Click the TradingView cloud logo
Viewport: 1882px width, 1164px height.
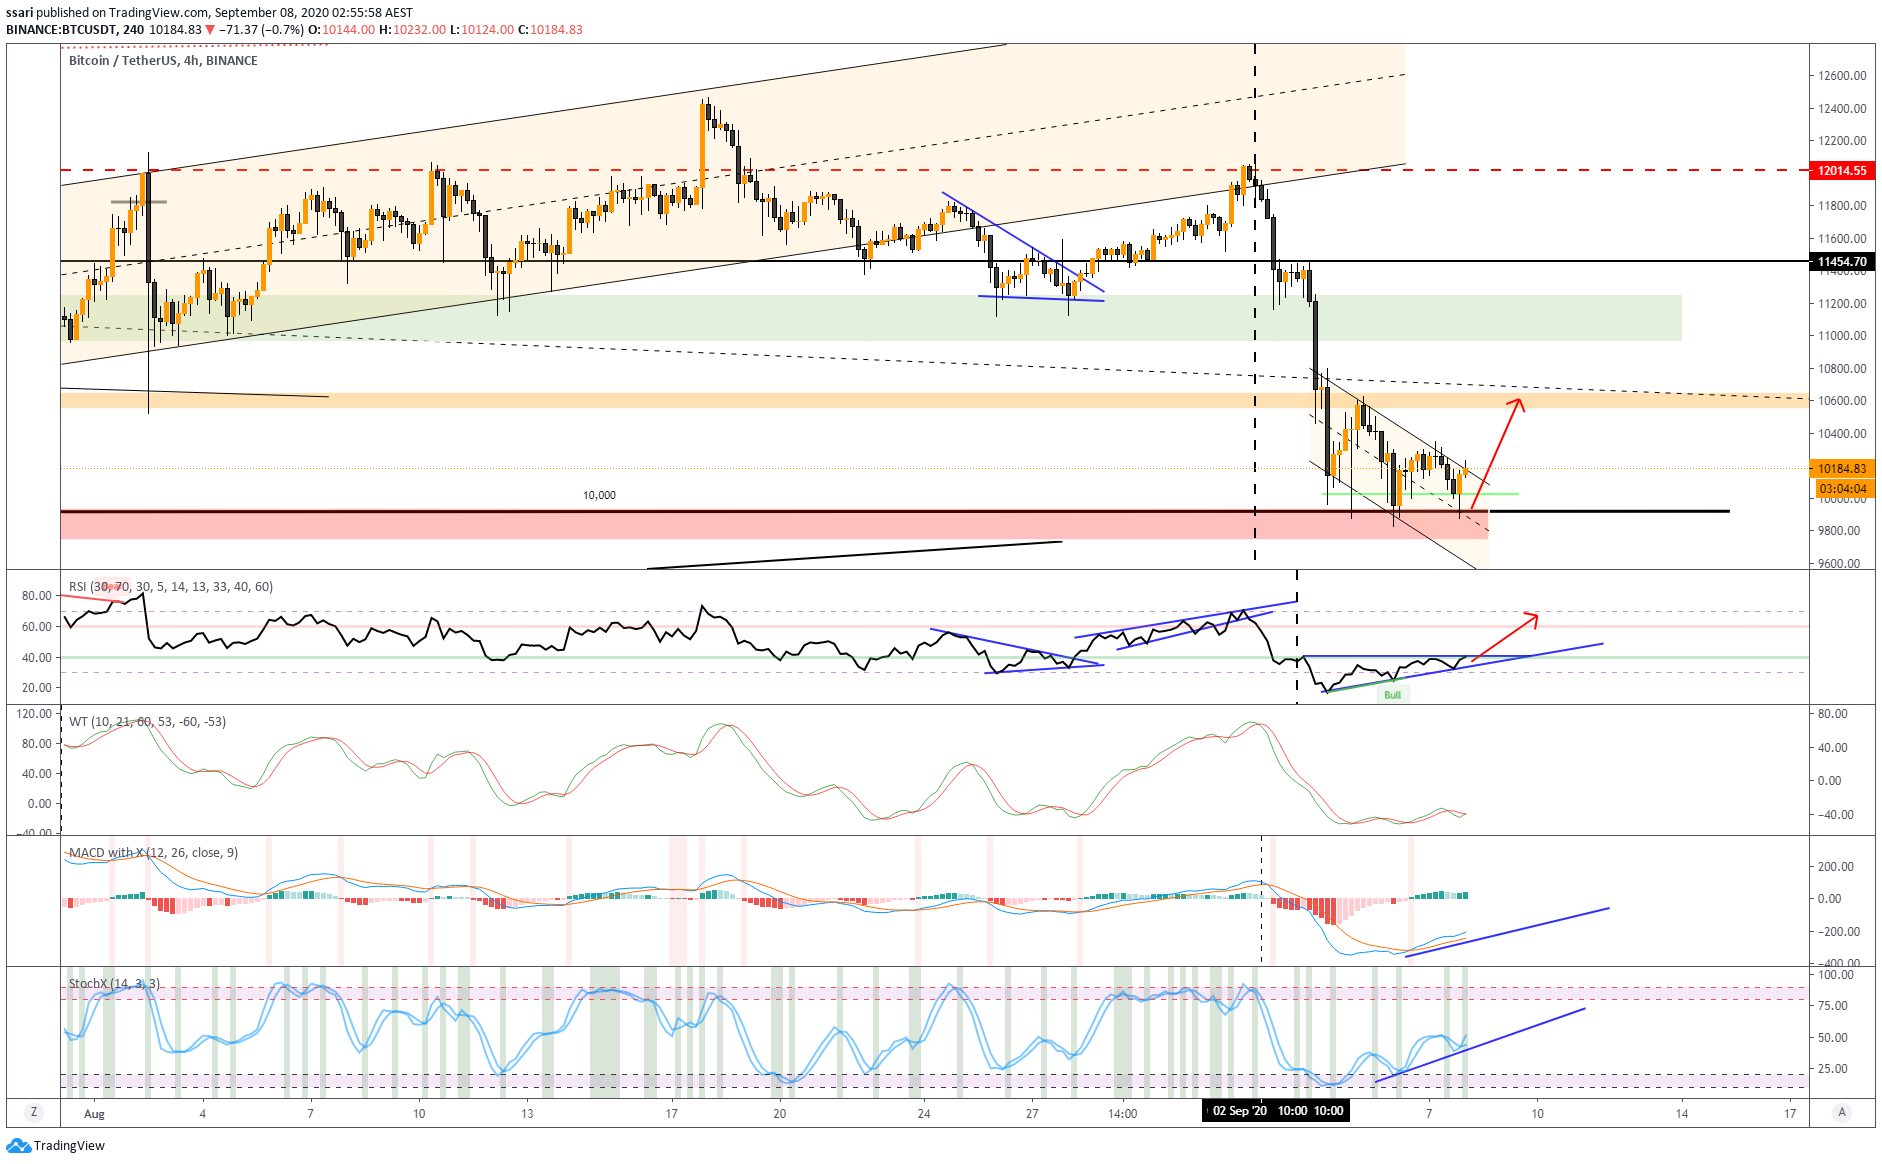[x=18, y=1146]
